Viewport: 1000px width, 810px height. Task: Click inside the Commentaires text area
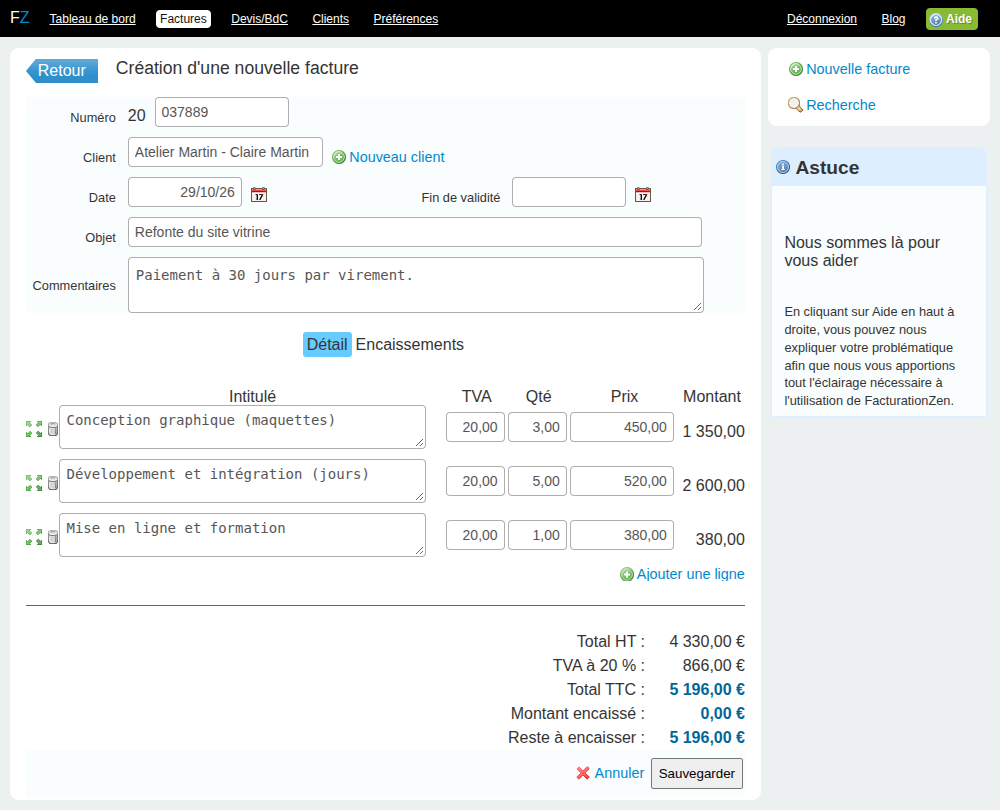coord(416,285)
